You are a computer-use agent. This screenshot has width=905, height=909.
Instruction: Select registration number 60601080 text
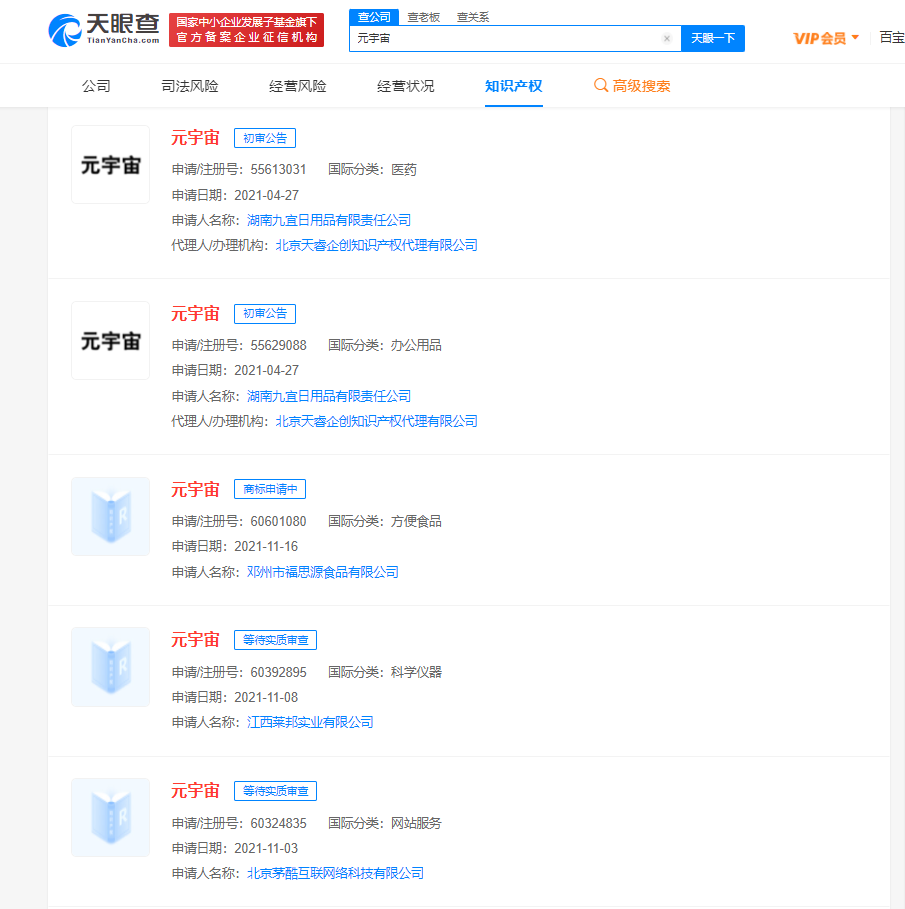[x=278, y=521]
